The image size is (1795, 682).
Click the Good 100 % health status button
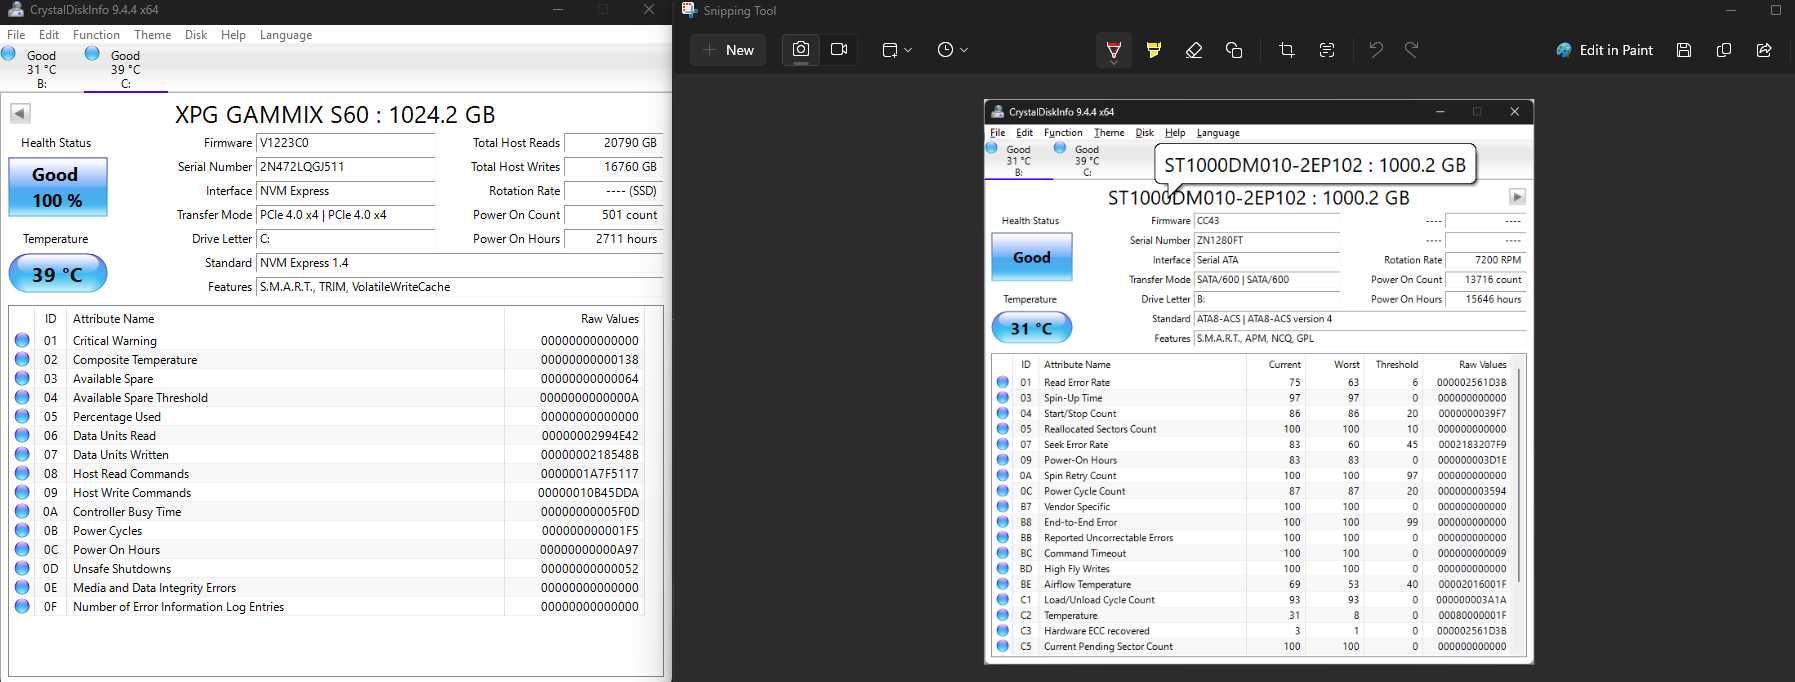58,187
